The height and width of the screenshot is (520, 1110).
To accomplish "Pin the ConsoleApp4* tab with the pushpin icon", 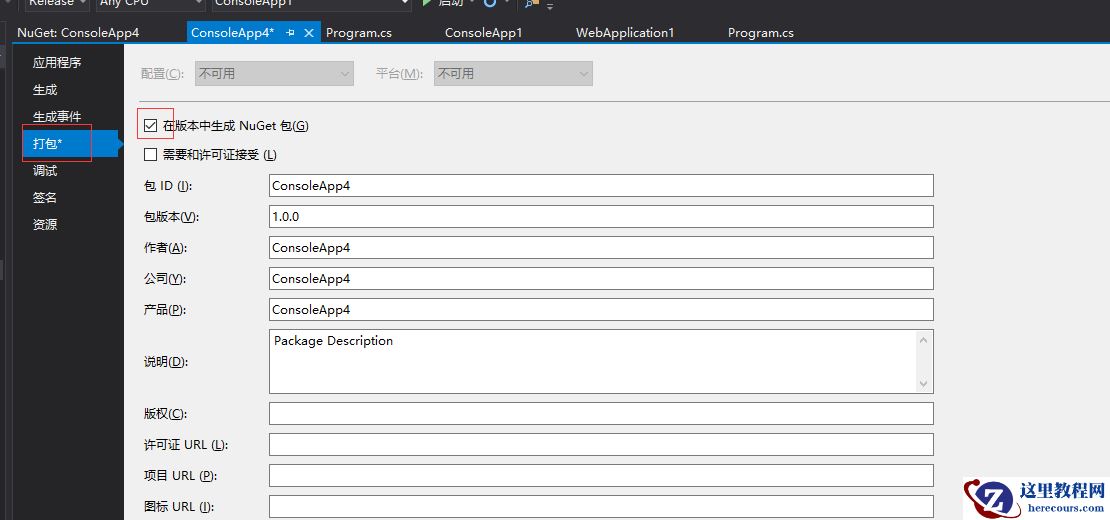I will 290,33.
